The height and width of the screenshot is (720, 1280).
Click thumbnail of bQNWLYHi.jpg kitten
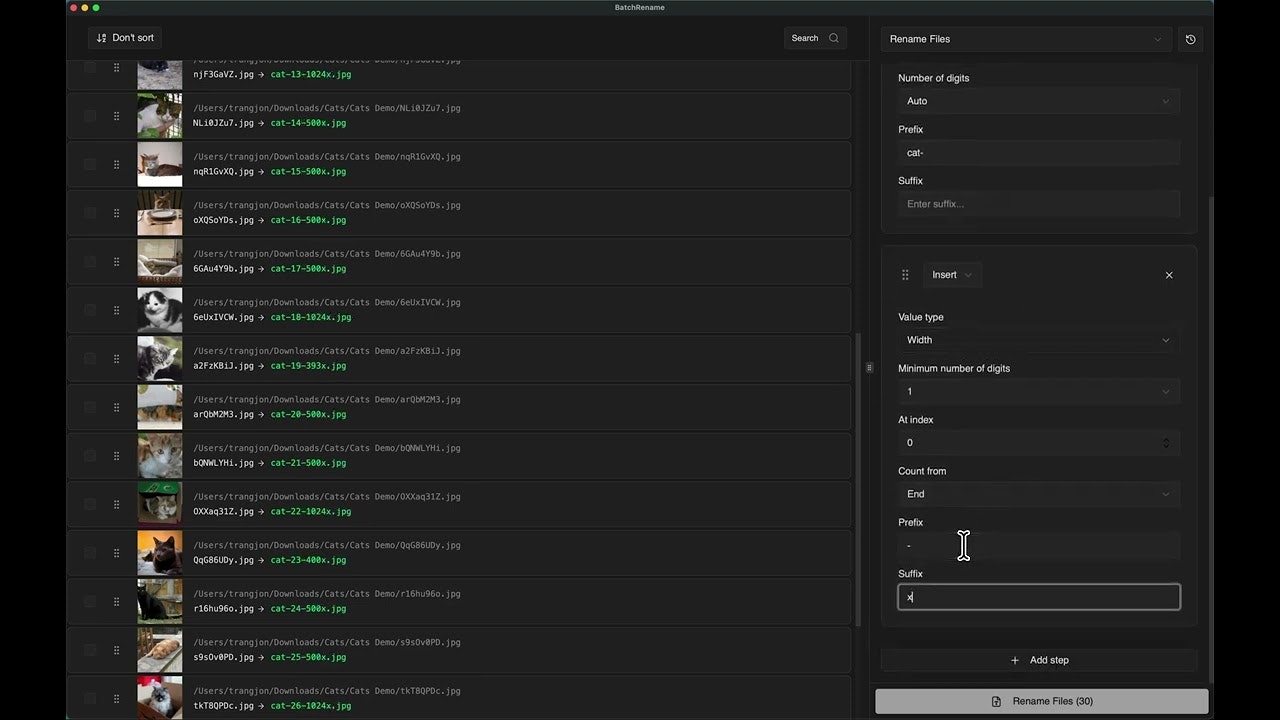point(160,456)
